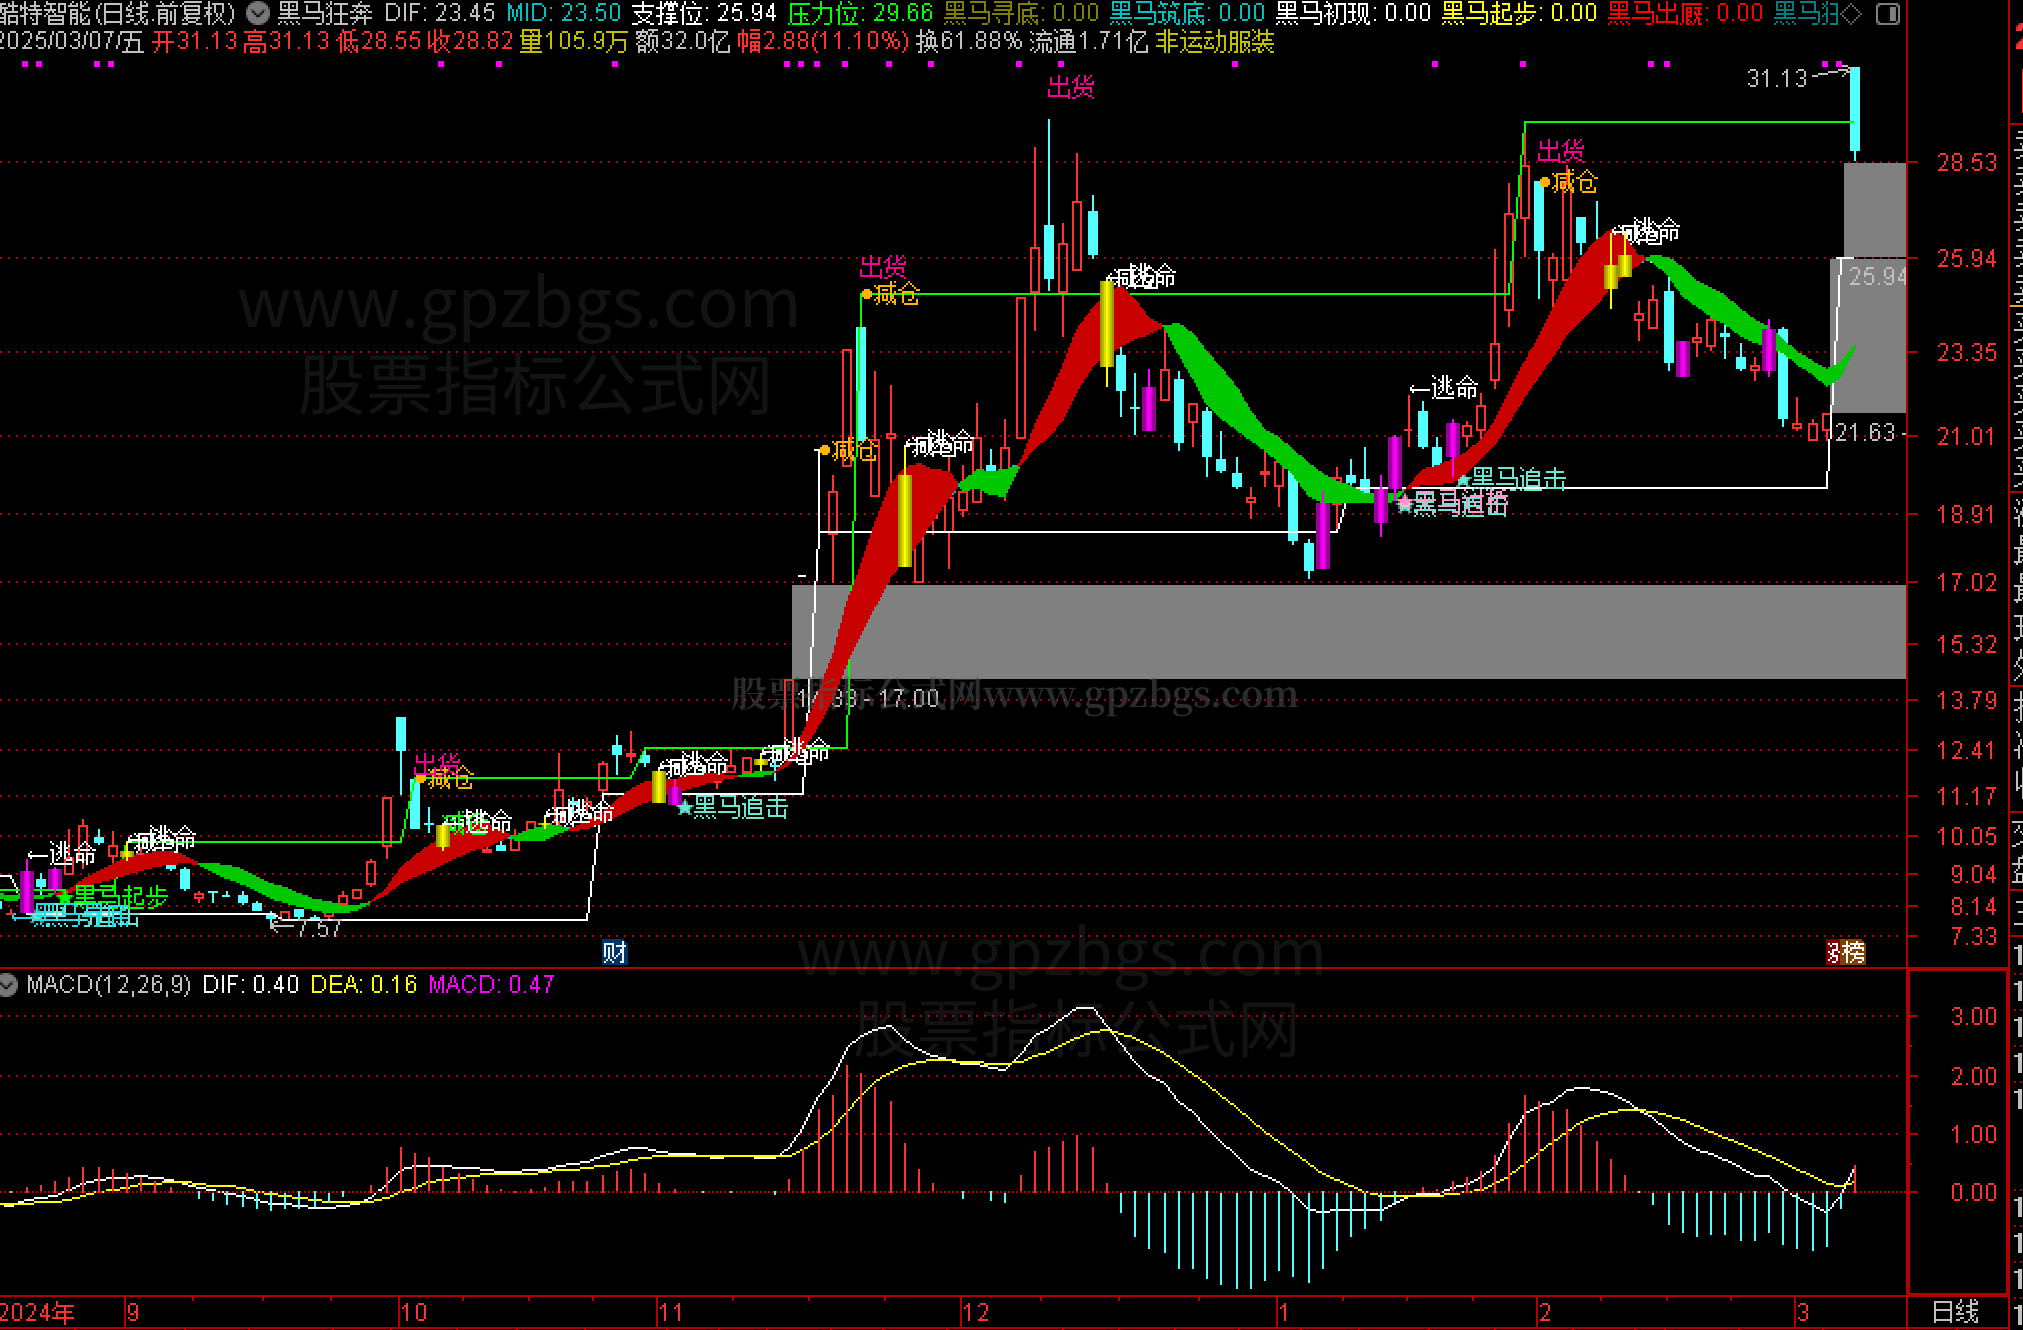Image resolution: width=2023 pixels, height=1330 pixels.
Task: Click the 皓特智能 stock title label
Action: click(45, 13)
